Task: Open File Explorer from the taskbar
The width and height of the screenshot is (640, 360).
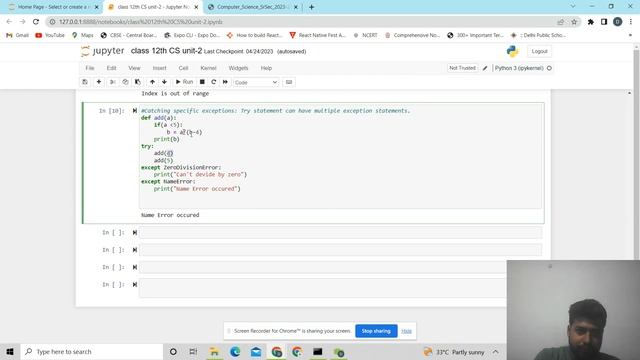Action: [x=214, y=351]
